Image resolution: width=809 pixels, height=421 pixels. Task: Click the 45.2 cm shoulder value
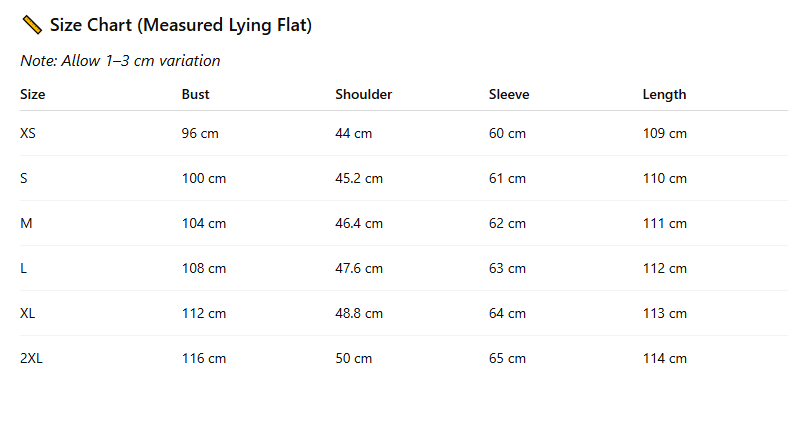(x=359, y=178)
